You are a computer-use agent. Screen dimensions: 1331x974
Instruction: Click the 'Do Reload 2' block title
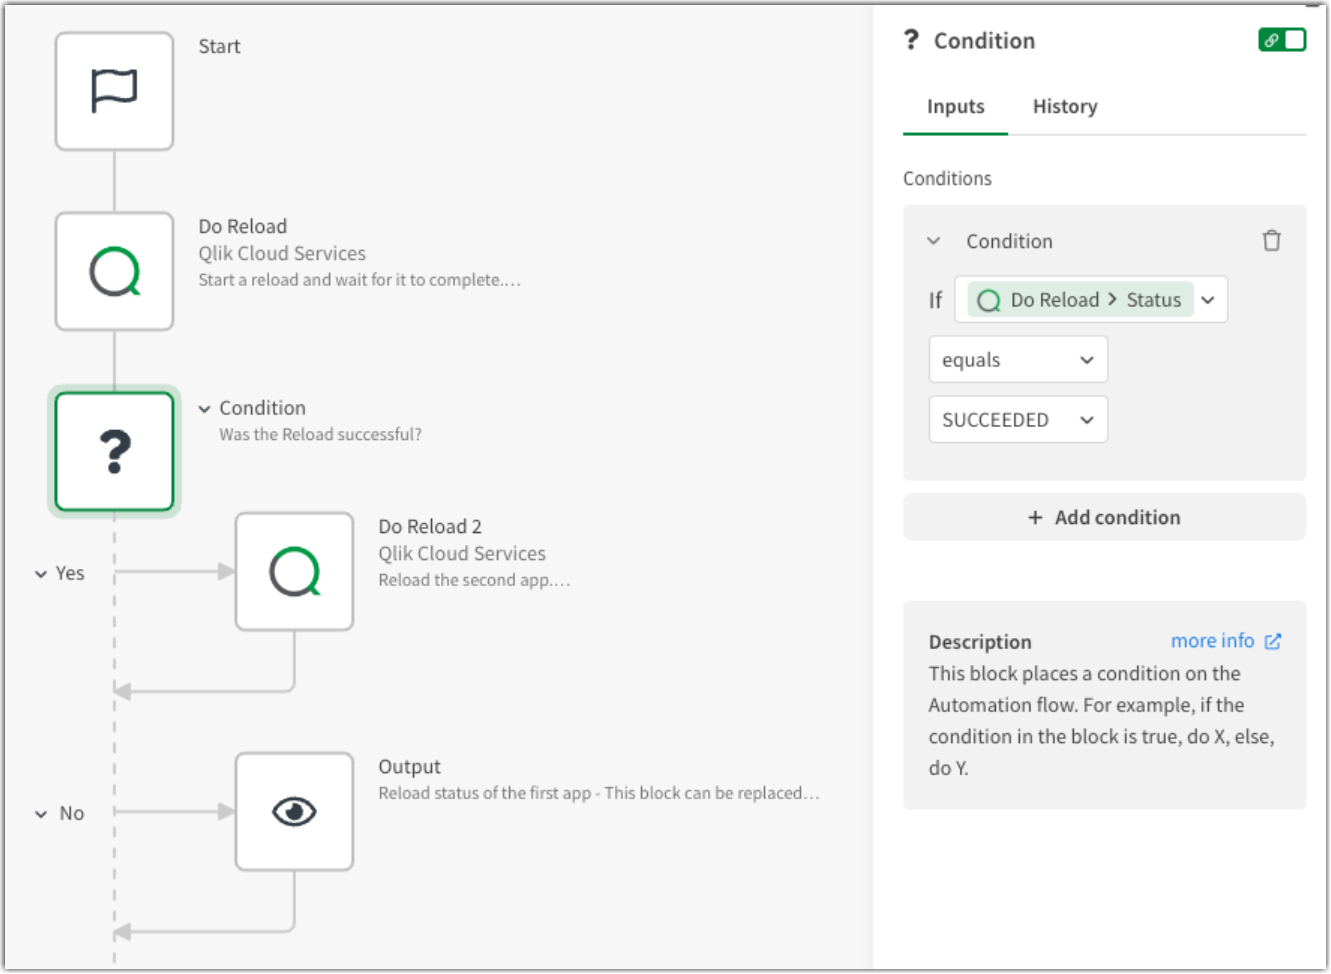430,526
